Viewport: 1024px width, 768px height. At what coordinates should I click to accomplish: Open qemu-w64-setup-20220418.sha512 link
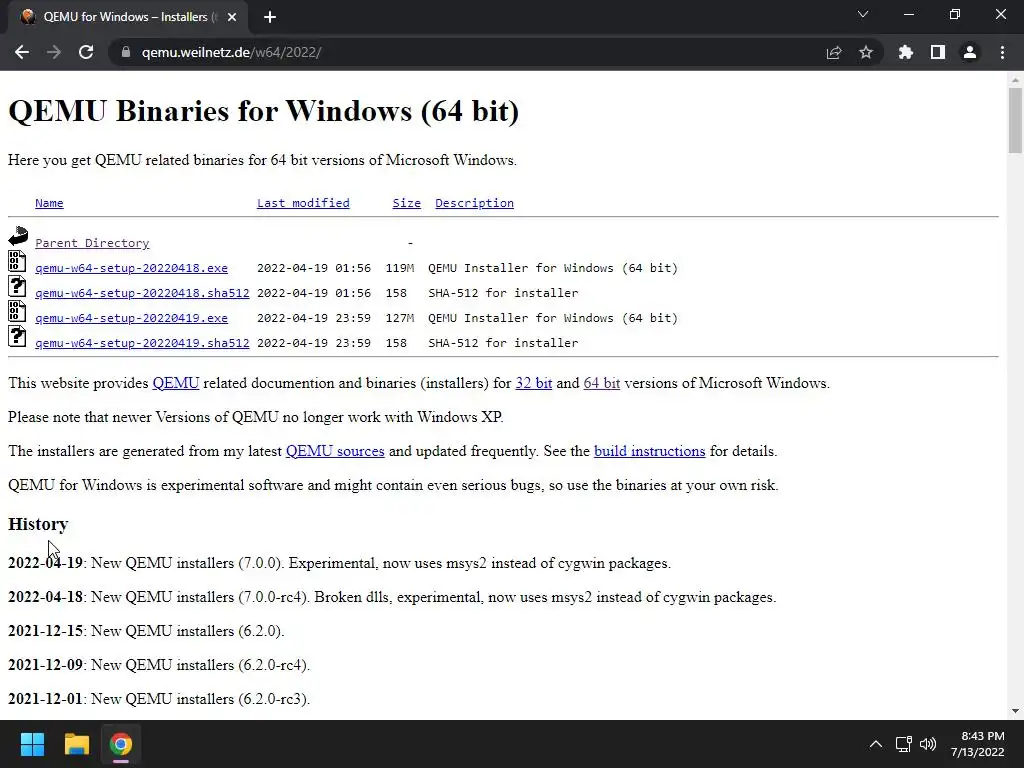[142, 293]
